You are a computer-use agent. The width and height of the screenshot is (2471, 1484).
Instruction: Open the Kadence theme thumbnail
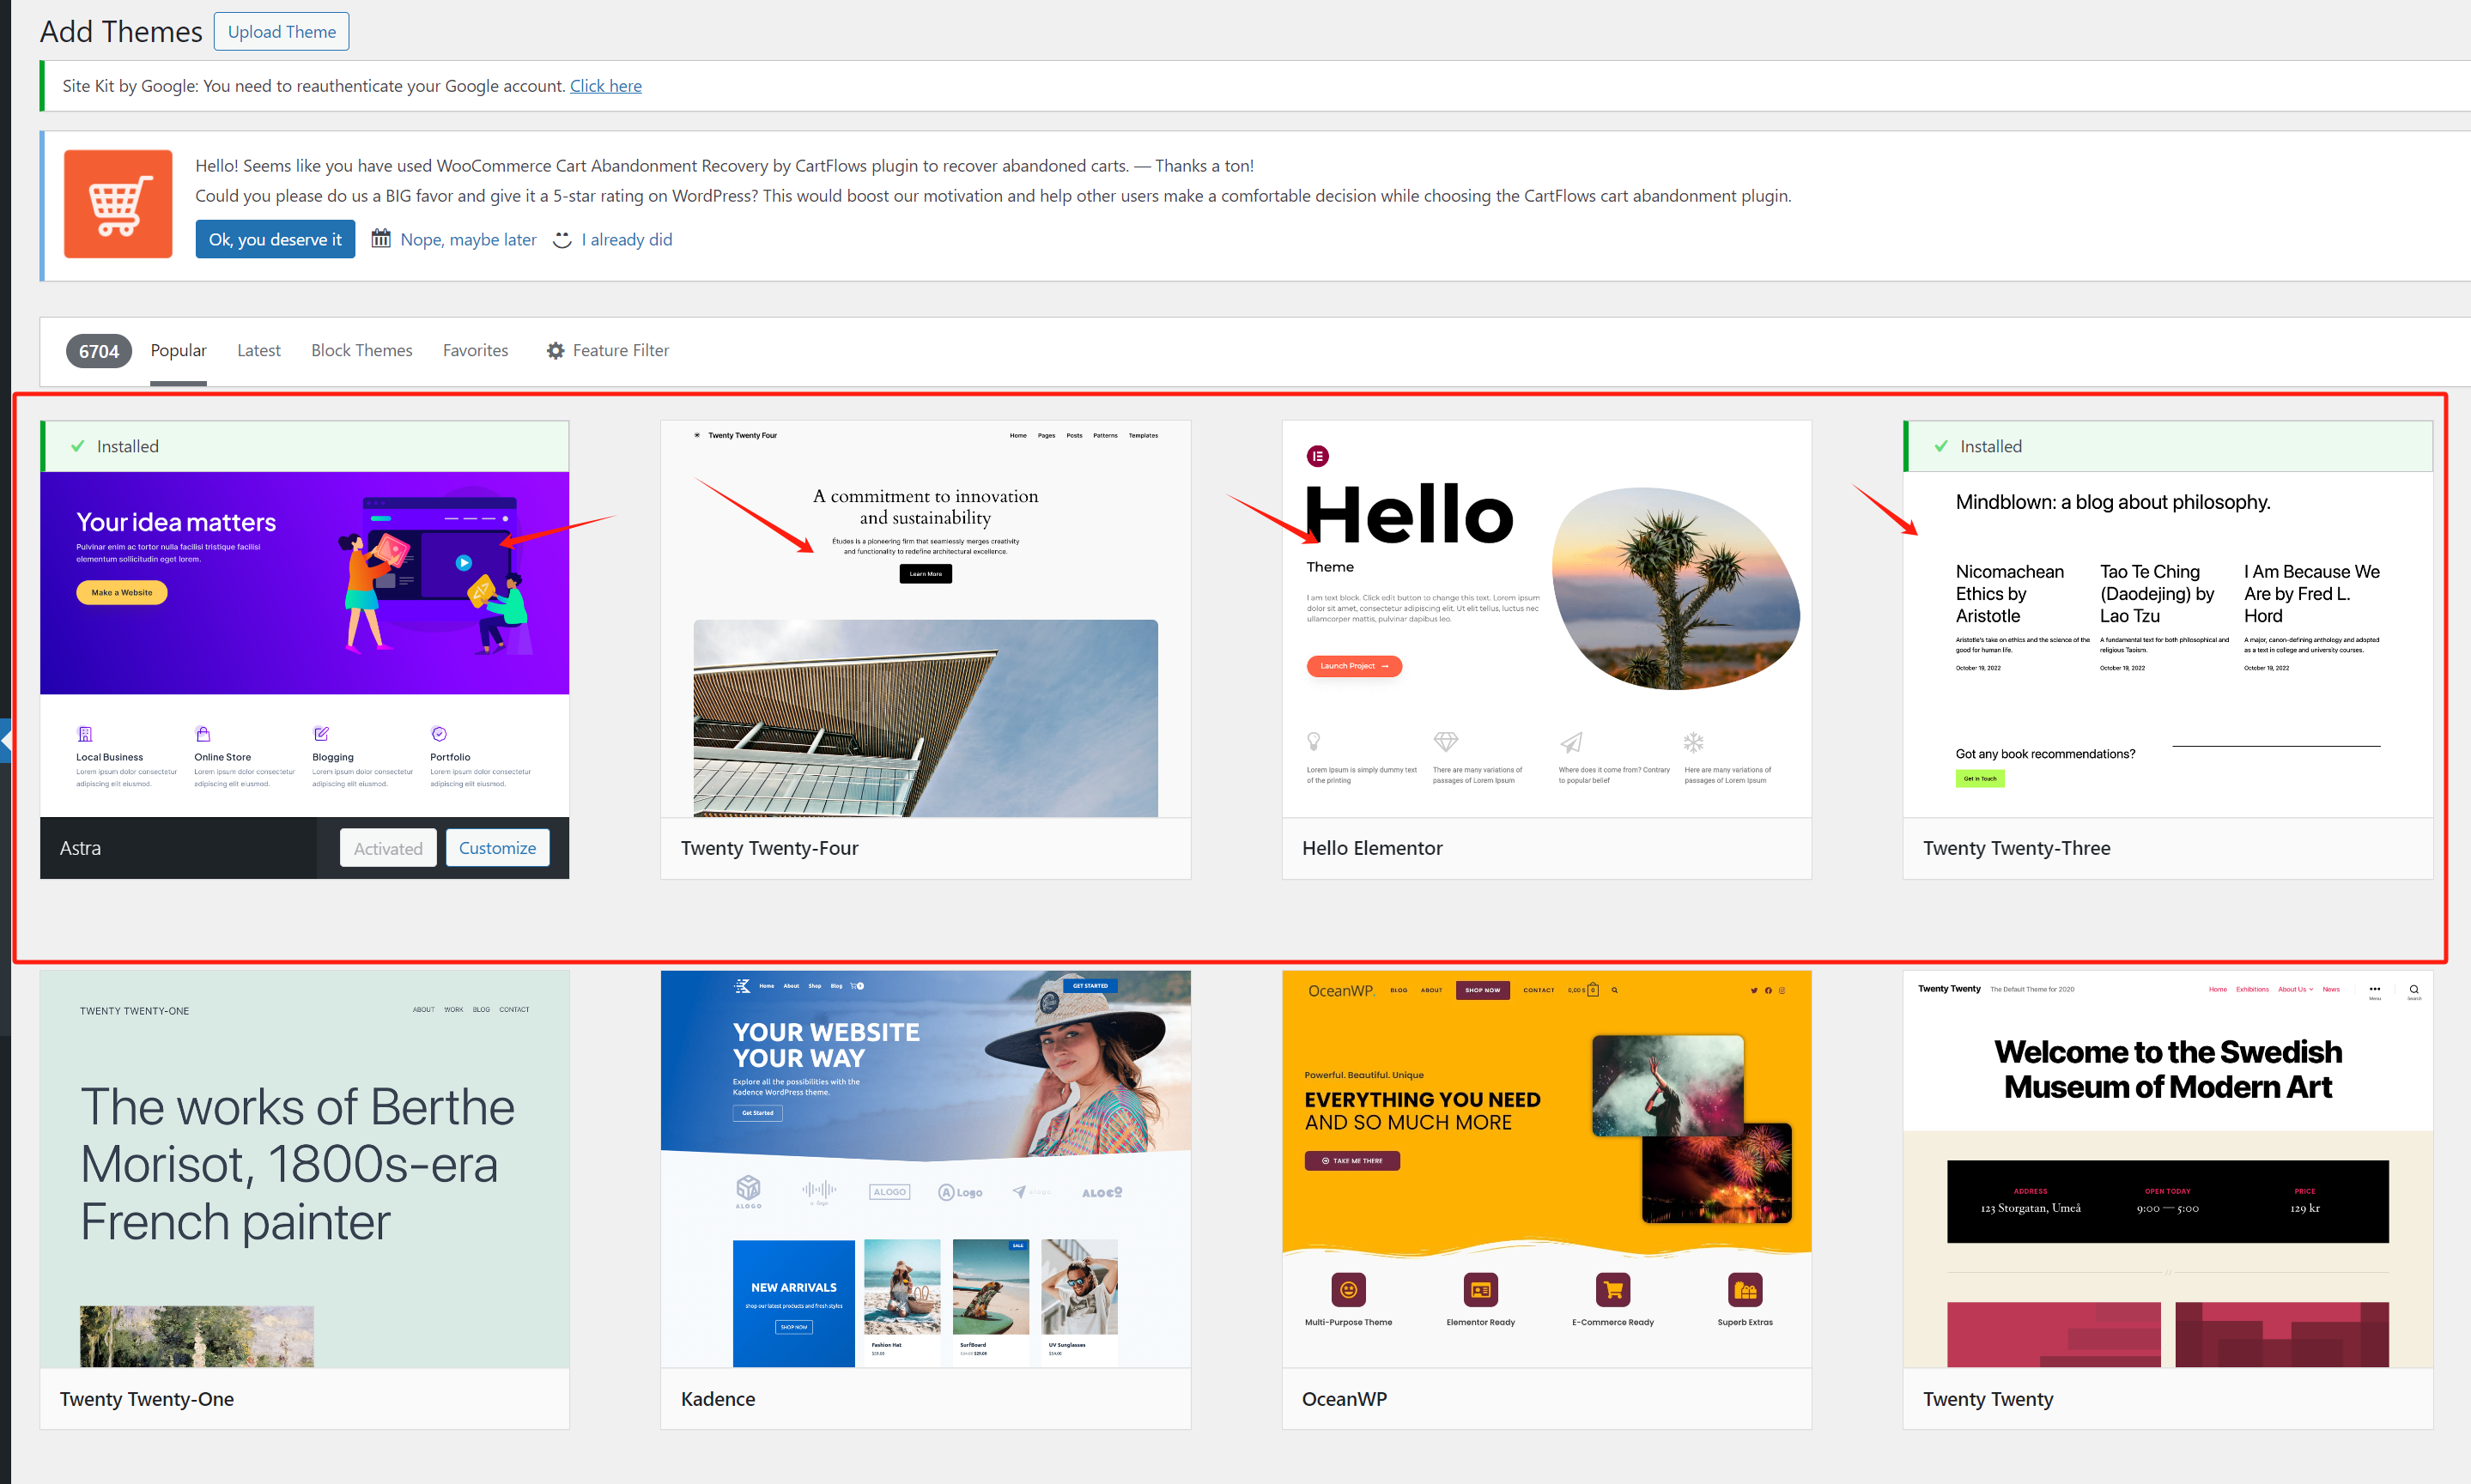point(925,1168)
